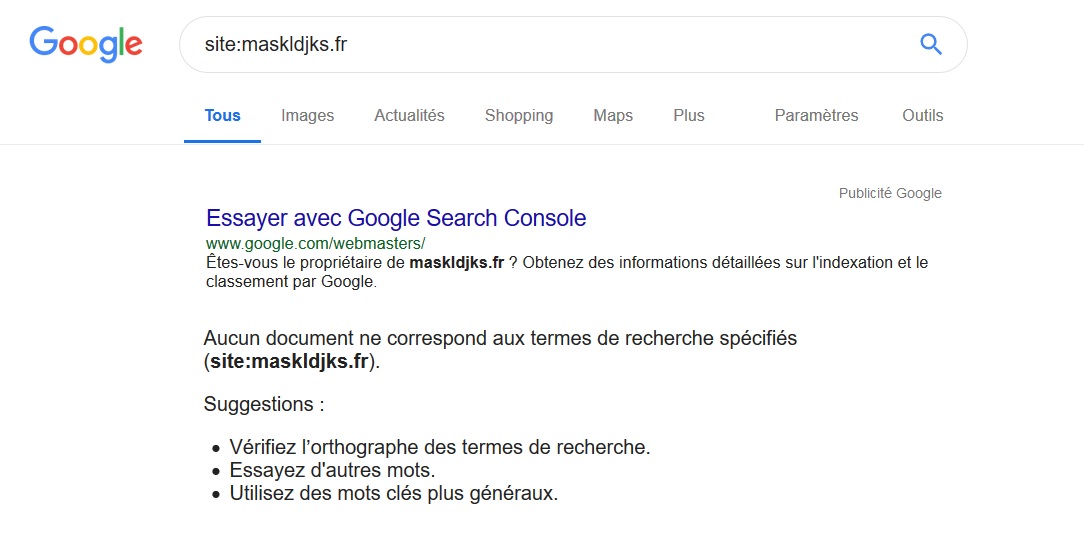Image resolution: width=1084 pixels, height=537 pixels.
Task: Switch to the Images tab
Action: (307, 116)
